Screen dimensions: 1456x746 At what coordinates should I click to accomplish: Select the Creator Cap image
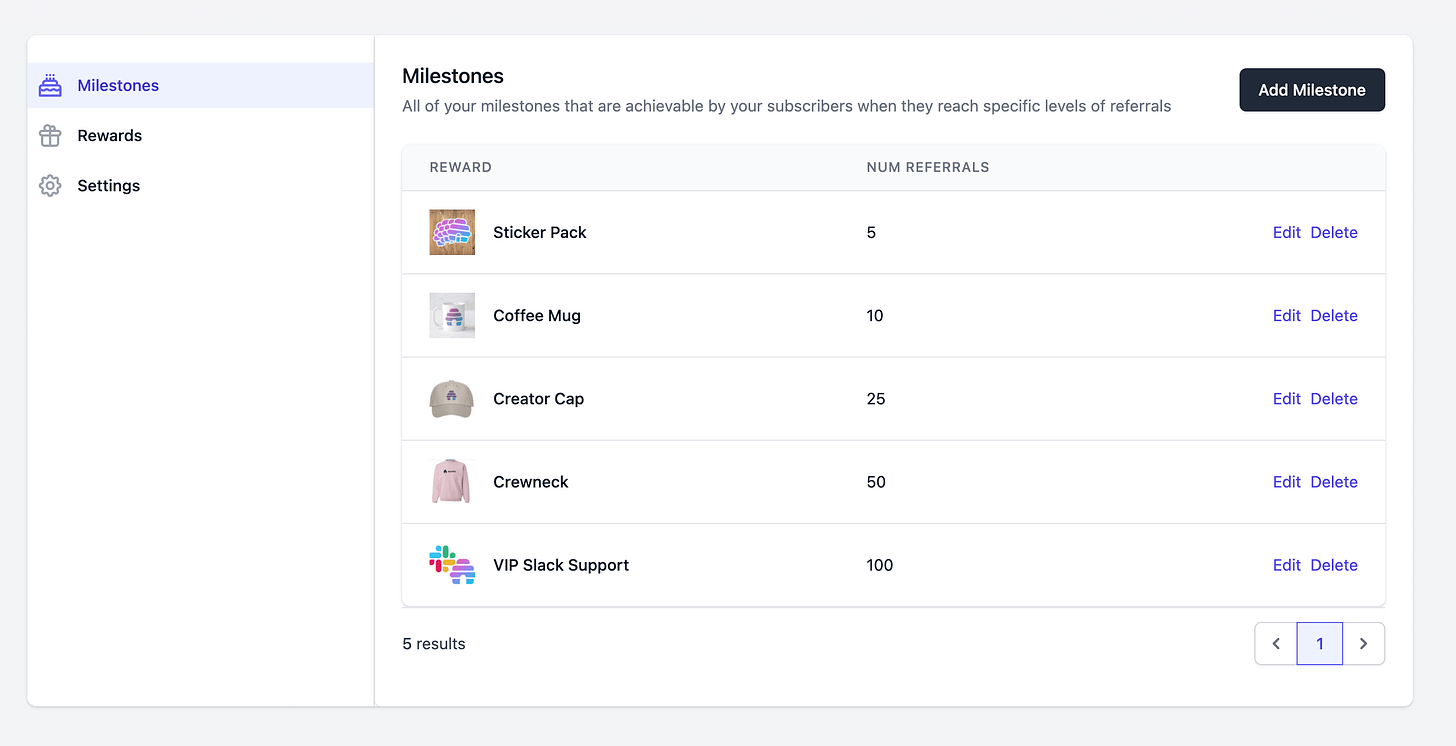coord(452,398)
